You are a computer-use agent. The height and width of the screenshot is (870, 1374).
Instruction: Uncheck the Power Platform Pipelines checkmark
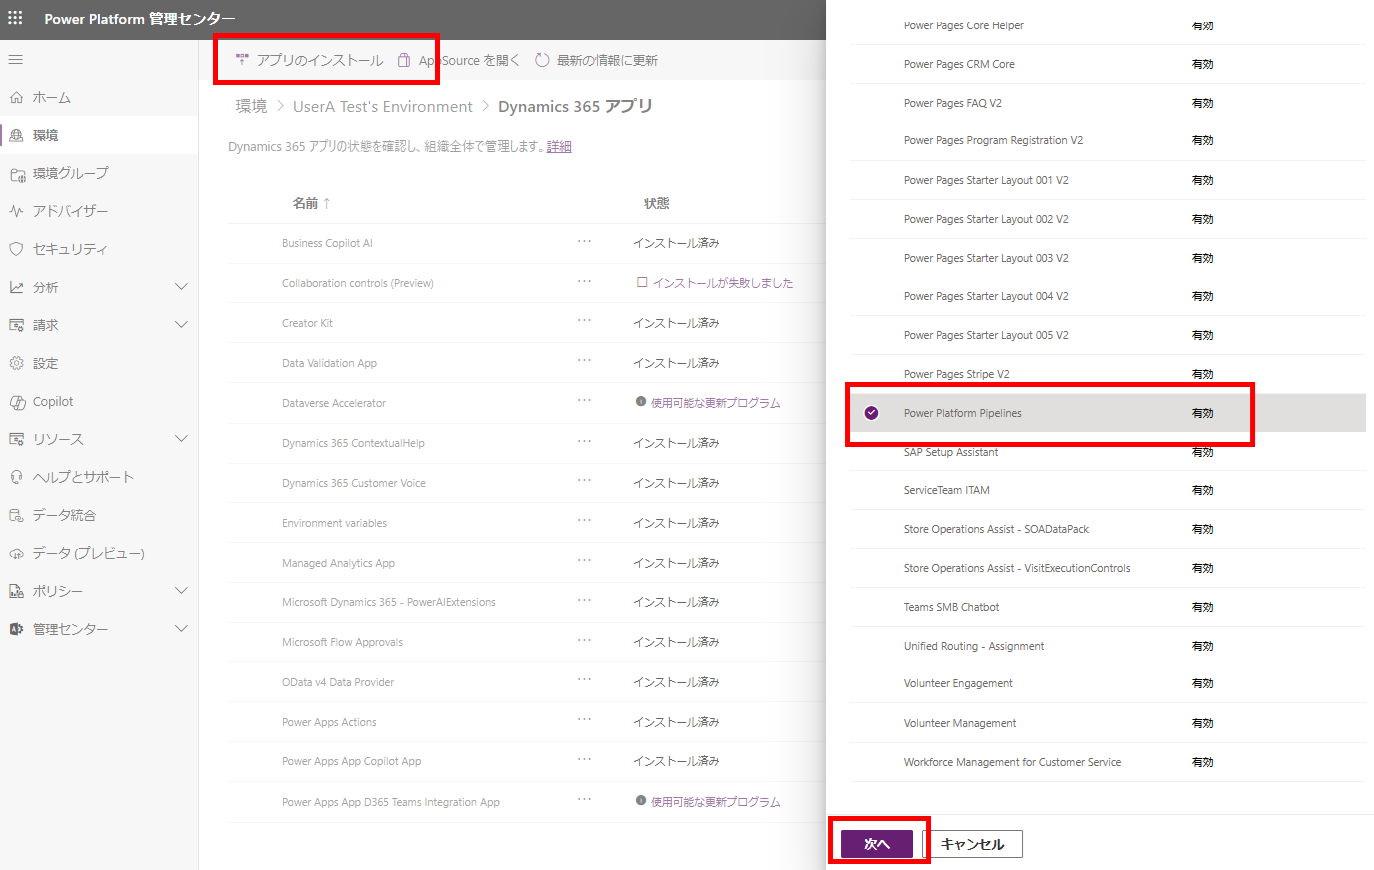click(x=871, y=413)
